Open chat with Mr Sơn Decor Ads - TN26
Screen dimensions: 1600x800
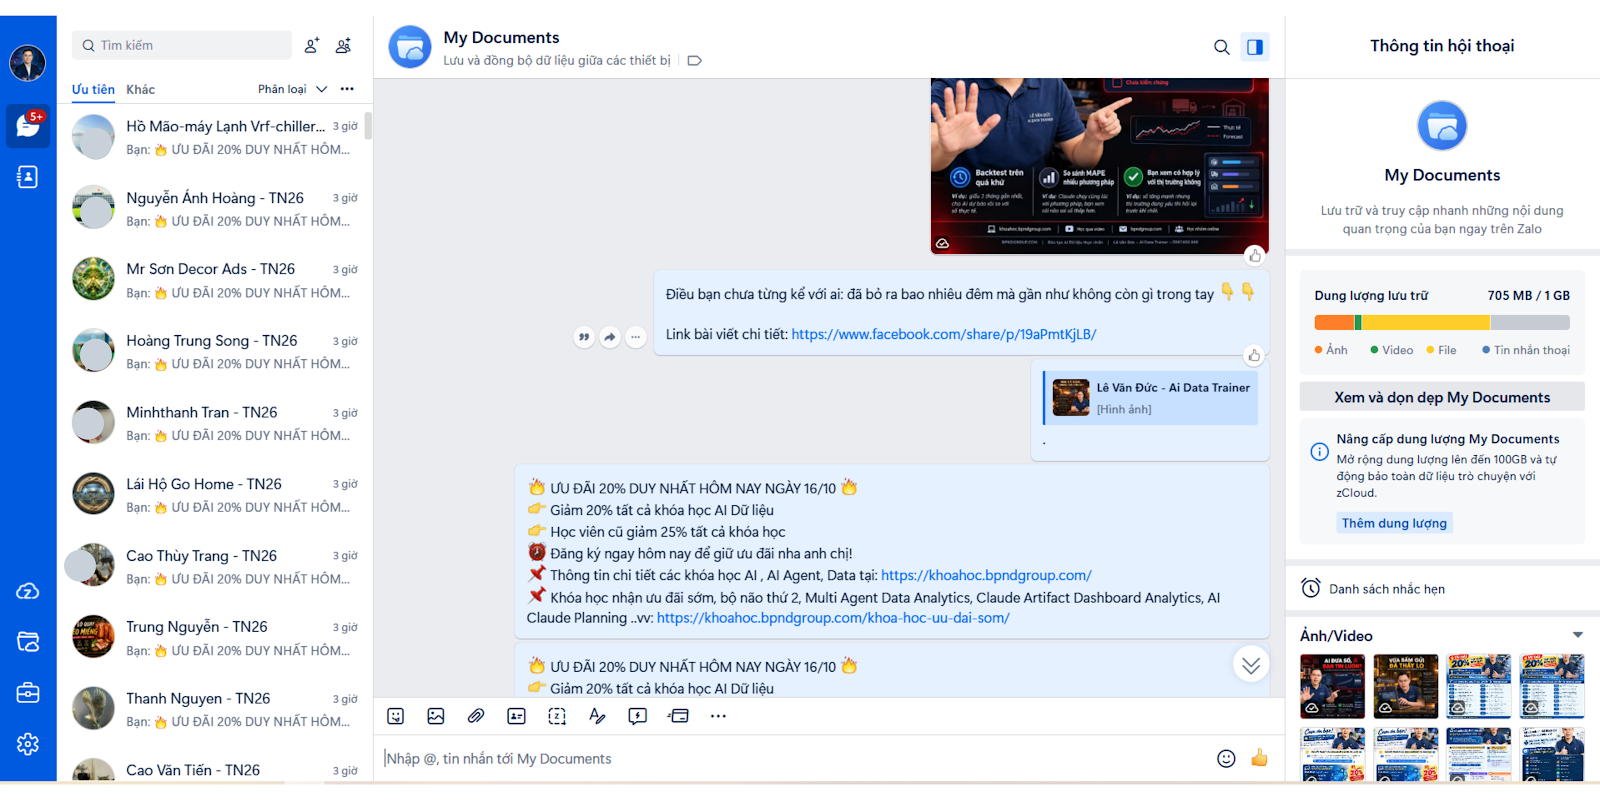pyautogui.click(x=215, y=279)
